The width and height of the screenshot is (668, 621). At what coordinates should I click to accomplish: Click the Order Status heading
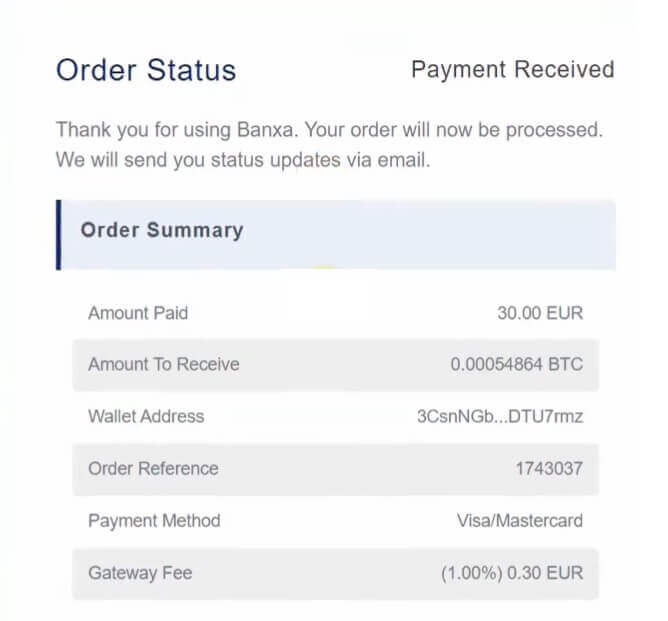146,71
